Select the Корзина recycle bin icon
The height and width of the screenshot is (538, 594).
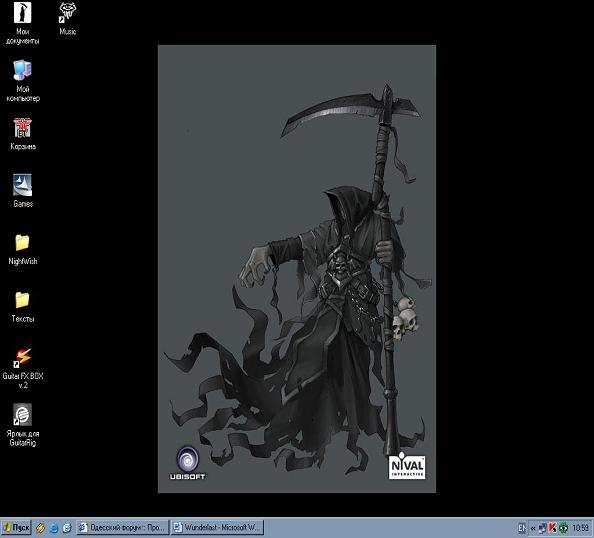tap(22, 128)
